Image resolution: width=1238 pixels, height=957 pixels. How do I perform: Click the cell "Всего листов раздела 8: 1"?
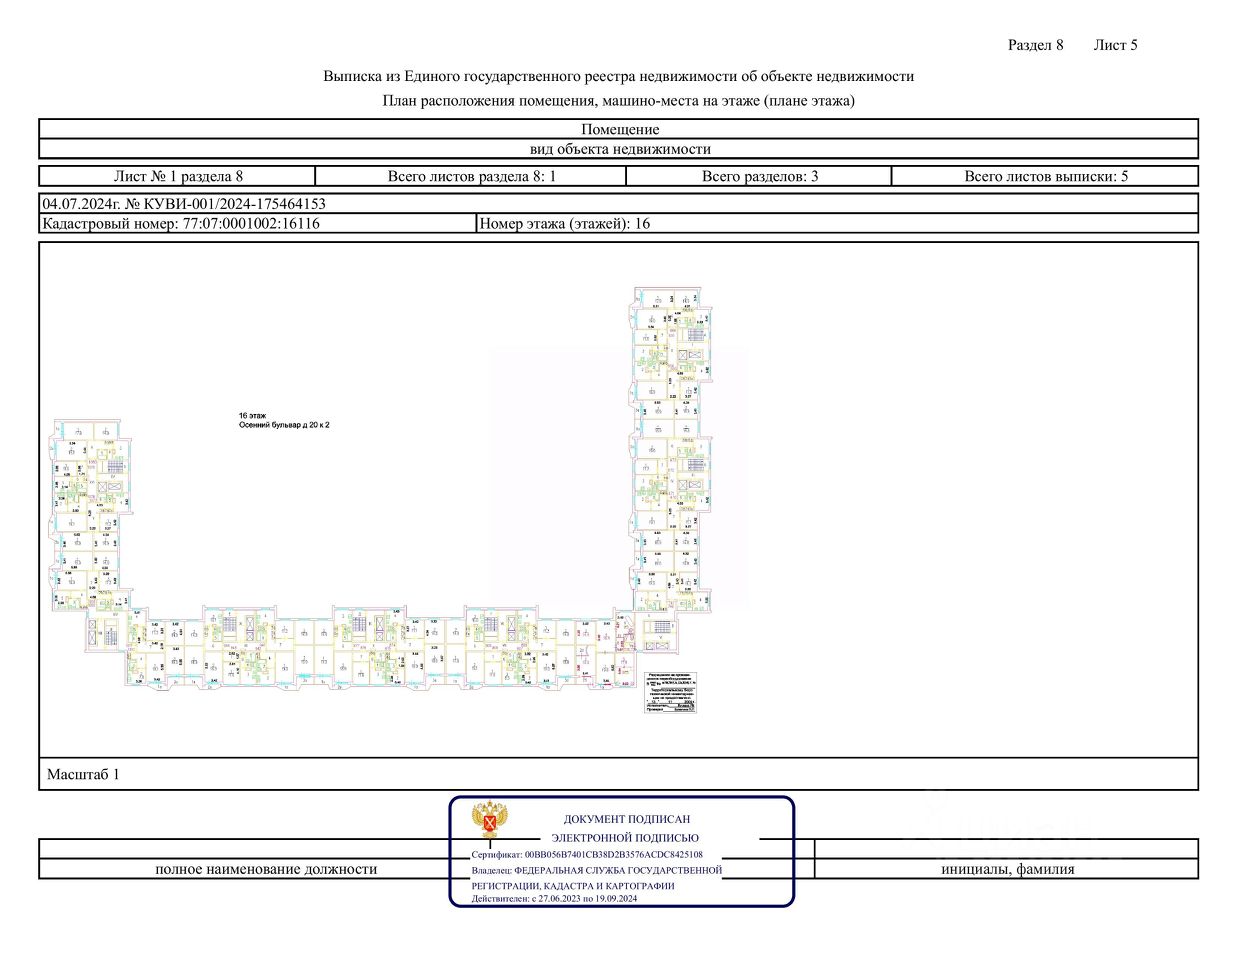coord(471,176)
